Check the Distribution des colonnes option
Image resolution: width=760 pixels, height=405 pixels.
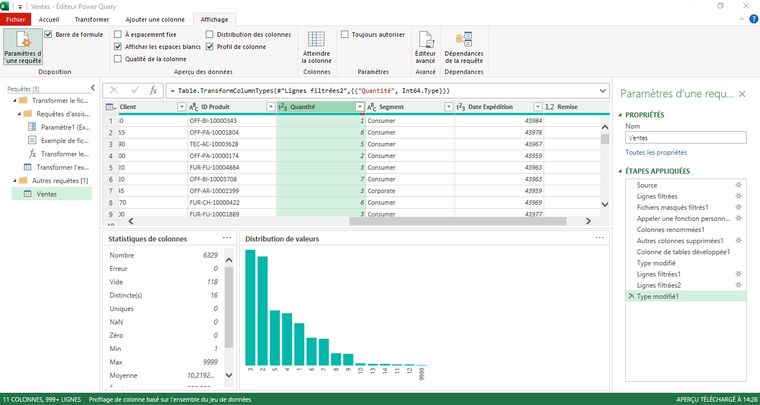210,34
